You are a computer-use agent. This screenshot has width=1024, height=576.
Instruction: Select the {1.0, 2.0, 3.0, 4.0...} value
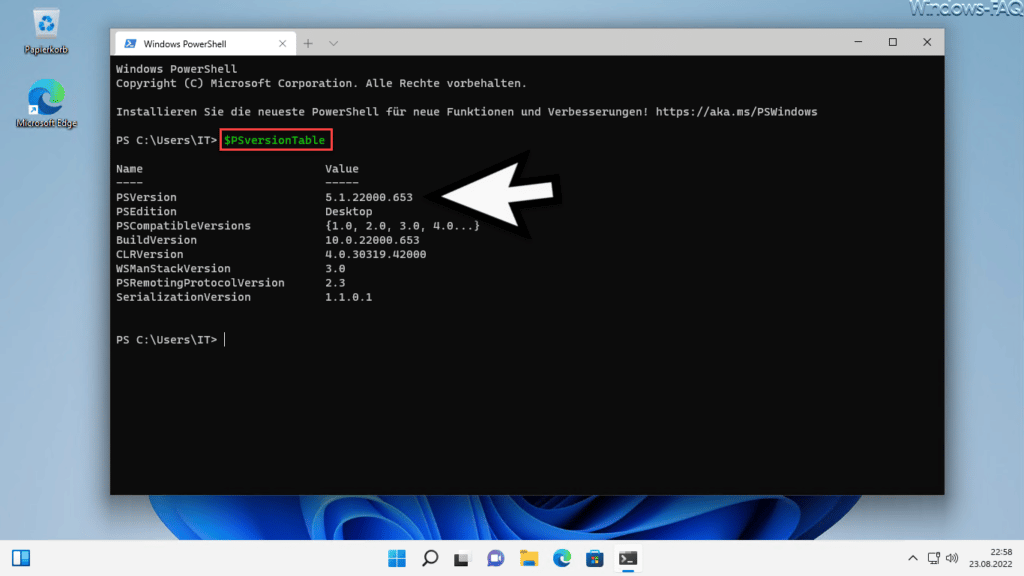[x=402, y=226]
